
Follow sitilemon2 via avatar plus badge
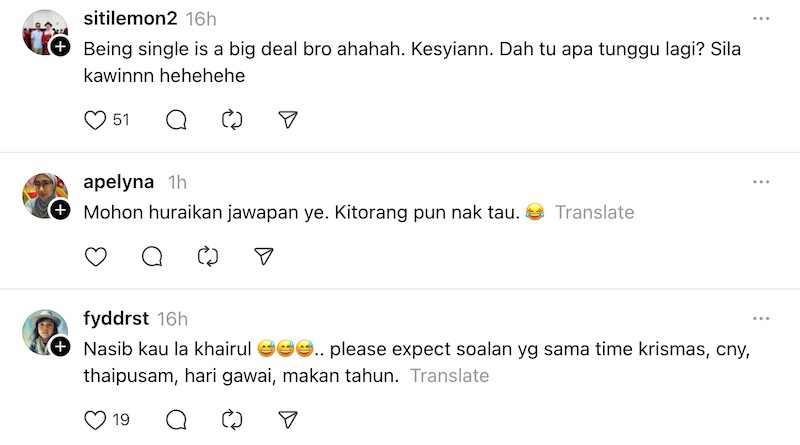tap(60, 47)
